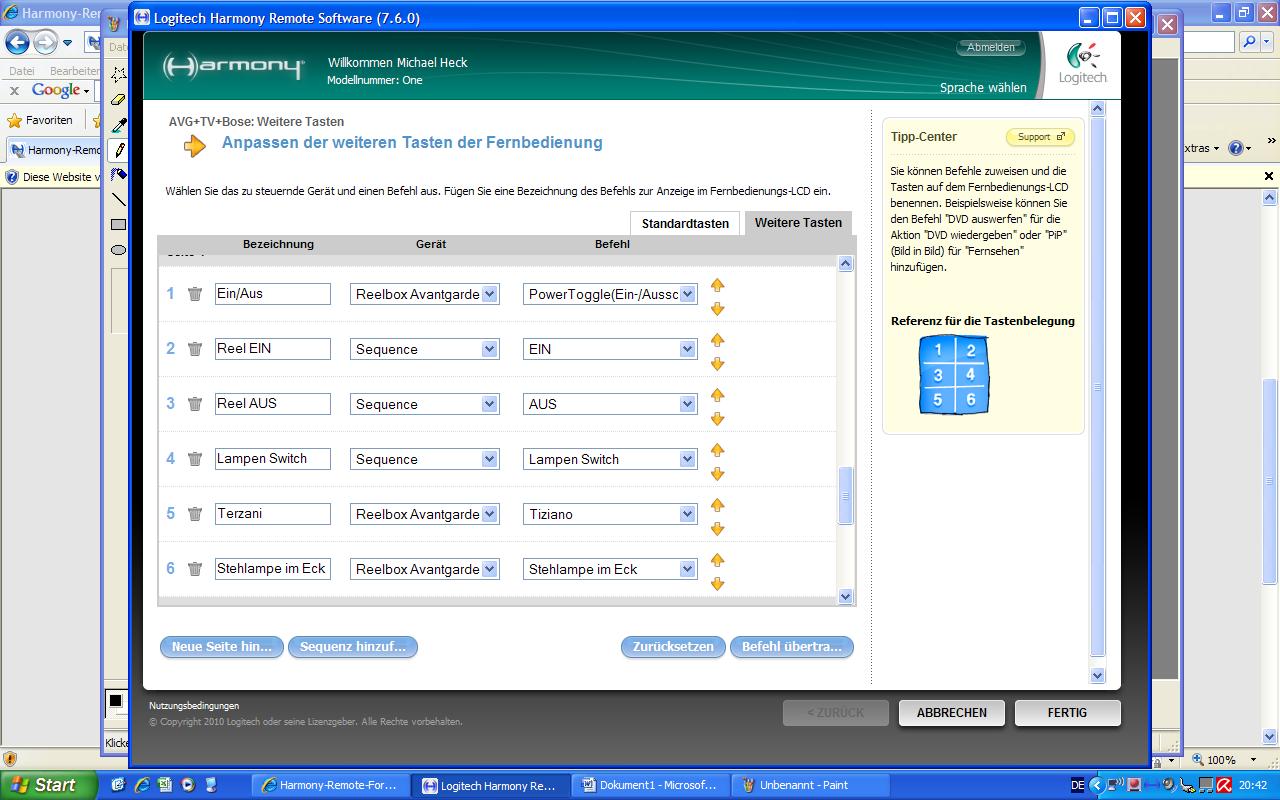This screenshot has height=800, width=1280.
Task: Move Terzani row down with arrow
Action: click(717, 529)
